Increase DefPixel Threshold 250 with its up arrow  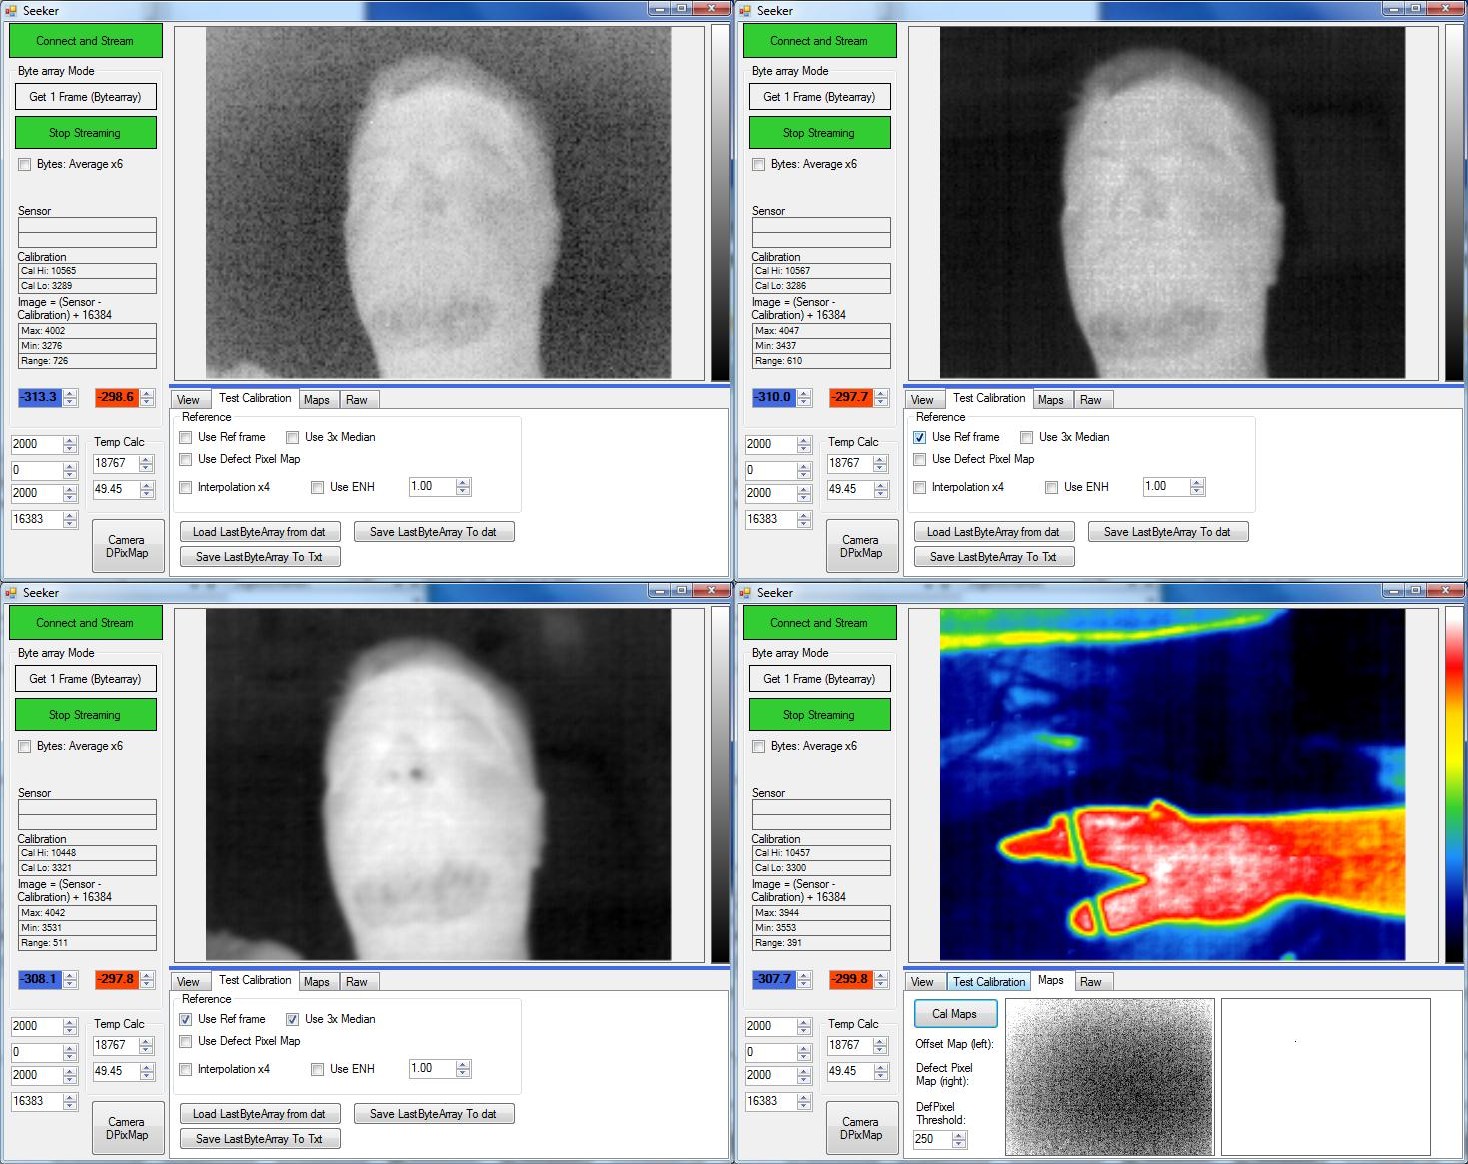(960, 1134)
